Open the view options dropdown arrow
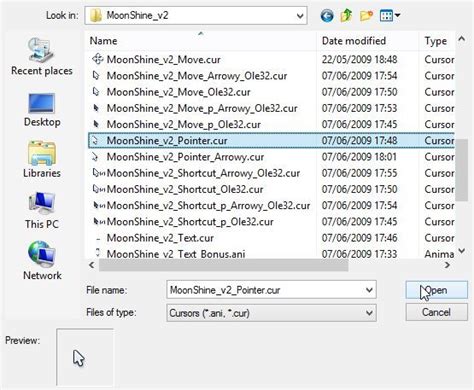Screen dimensions: 474x390 [397, 15]
